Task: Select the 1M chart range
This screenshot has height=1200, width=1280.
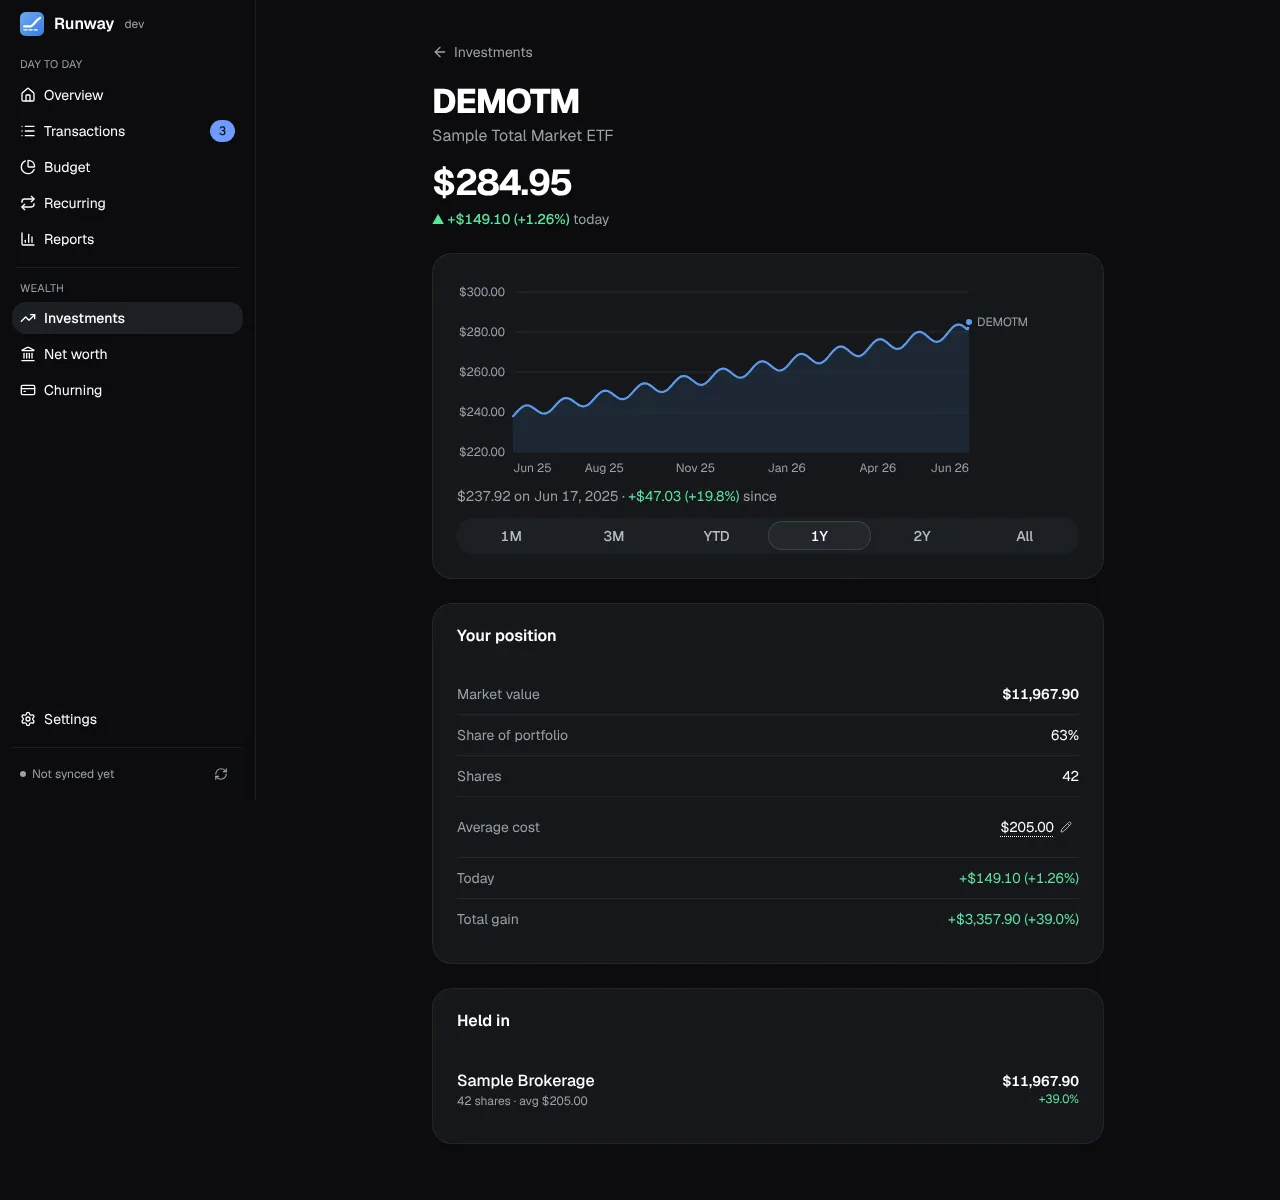Action: click(x=511, y=536)
